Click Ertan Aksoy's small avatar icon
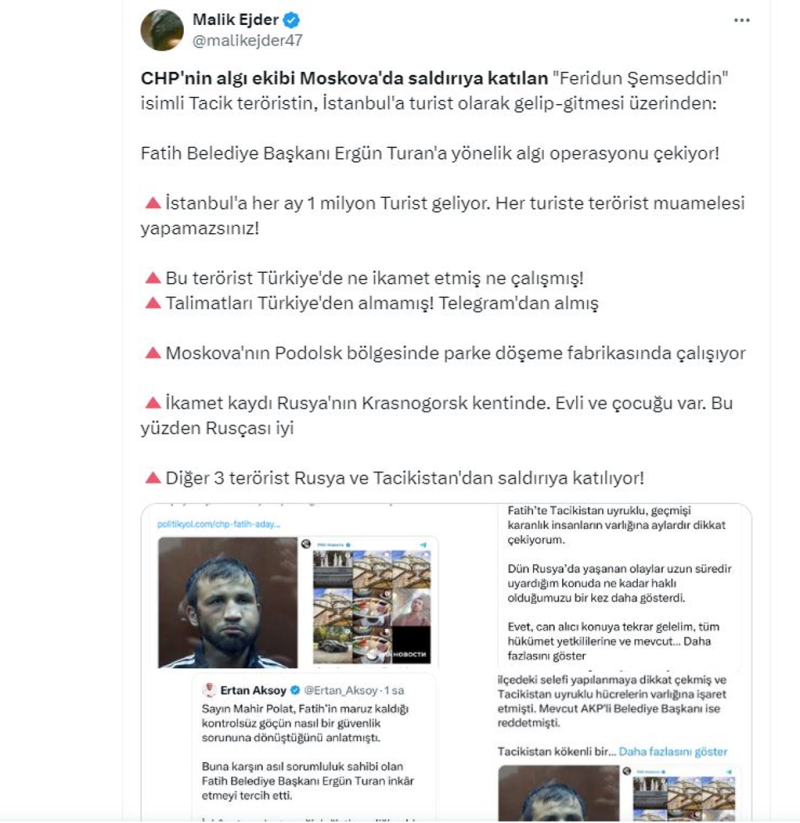This screenshot has height=823, width=800. (x=209, y=690)
